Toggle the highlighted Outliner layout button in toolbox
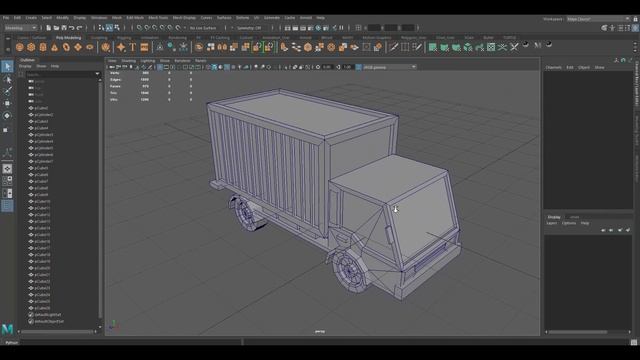Viewport: 640px width, 360px height. point(7,206)
